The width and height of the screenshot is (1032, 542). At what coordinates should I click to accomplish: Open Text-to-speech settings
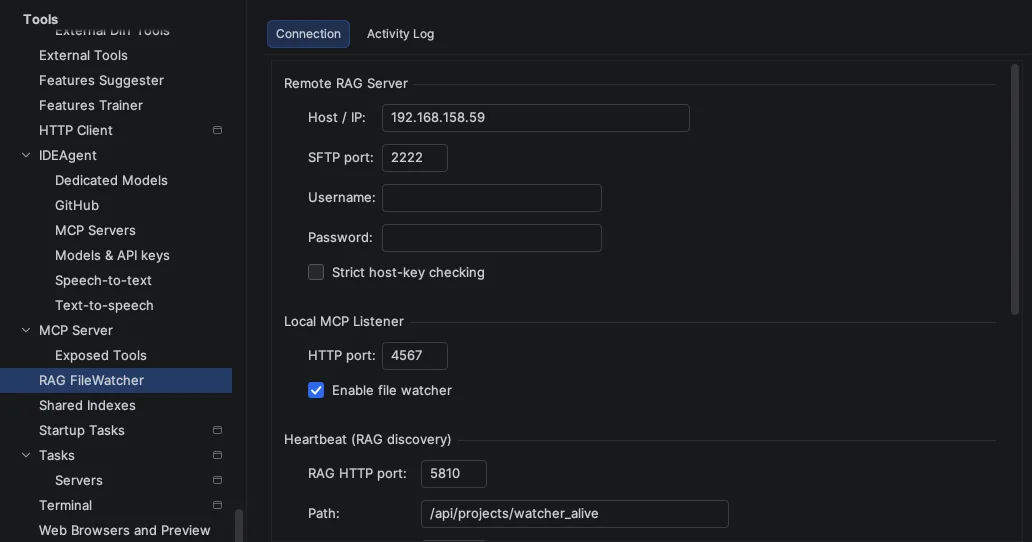pyautogui.click(x=104, y=305)
